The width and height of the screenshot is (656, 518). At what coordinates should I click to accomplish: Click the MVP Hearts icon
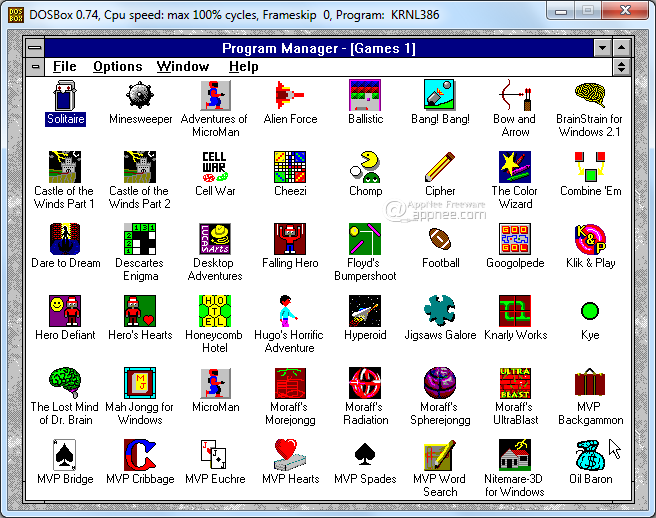coord(290,455)
